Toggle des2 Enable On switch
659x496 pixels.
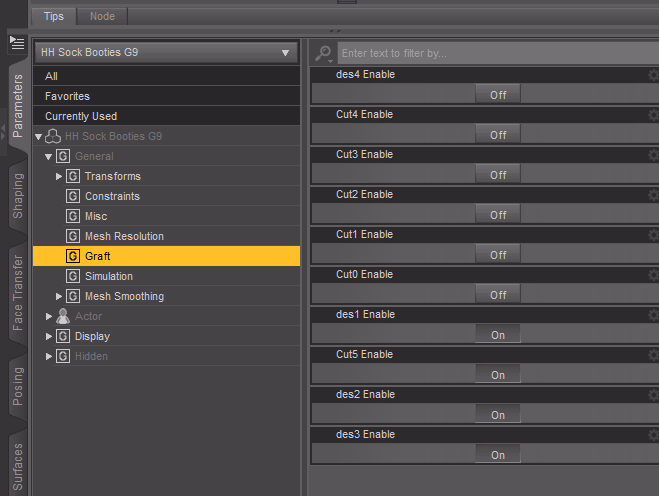pyautogui.click(x=498, y=414)
